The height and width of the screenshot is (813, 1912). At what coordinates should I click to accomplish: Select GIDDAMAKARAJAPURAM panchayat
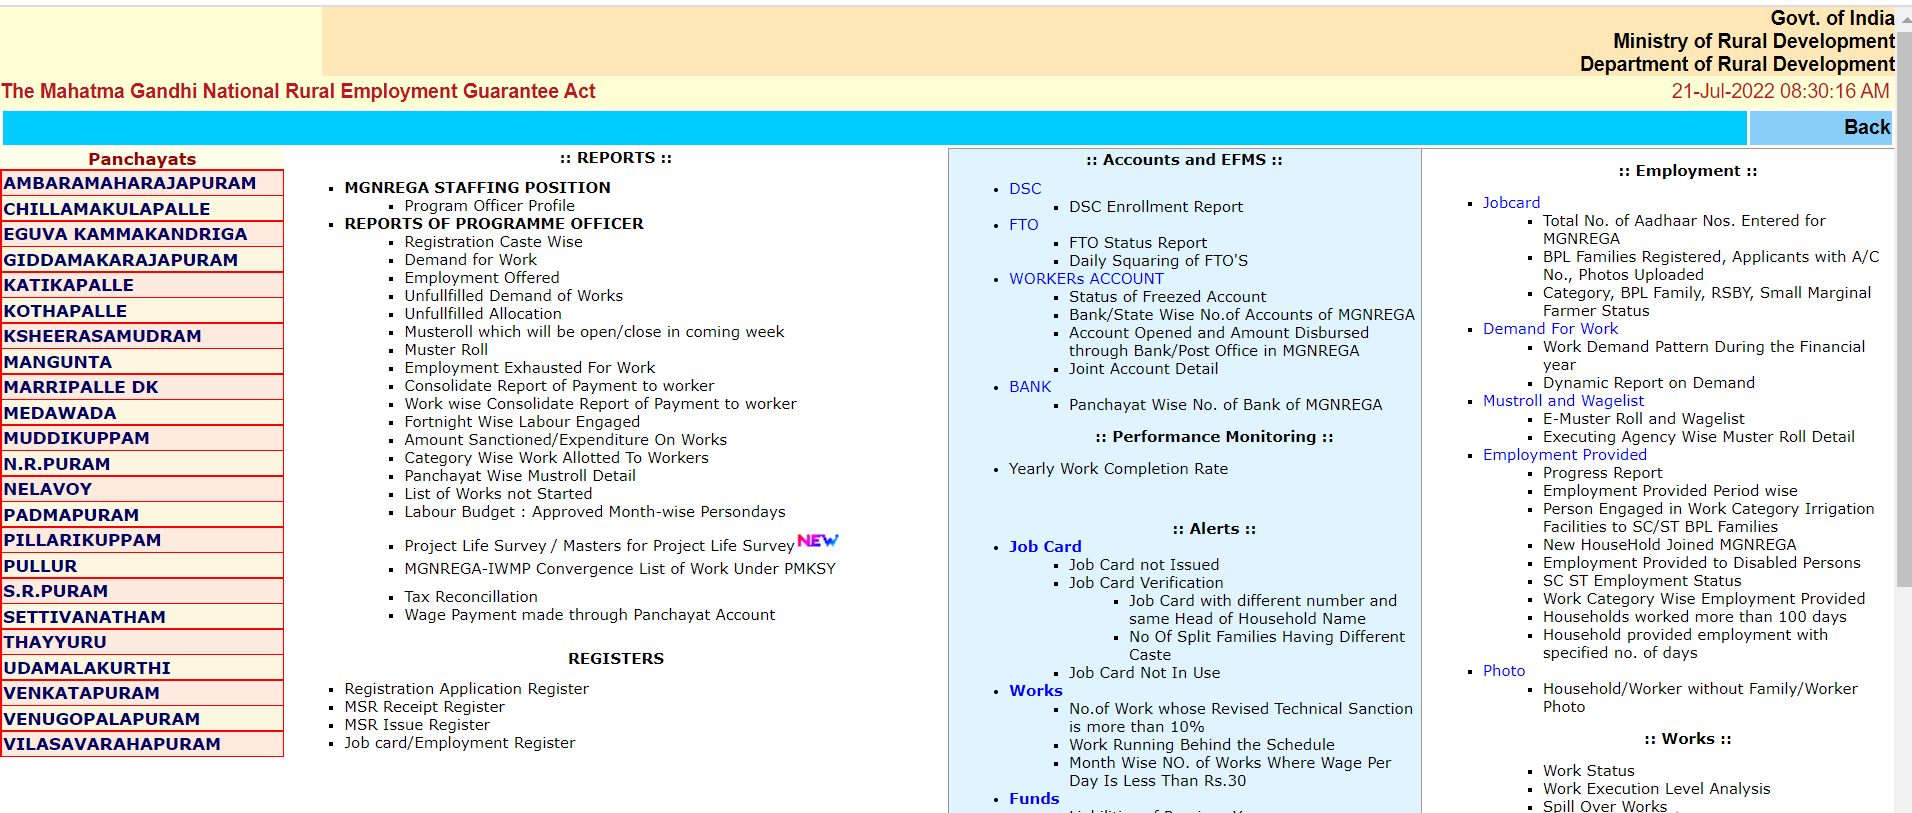pyautogui.click(x=121, y=260)
